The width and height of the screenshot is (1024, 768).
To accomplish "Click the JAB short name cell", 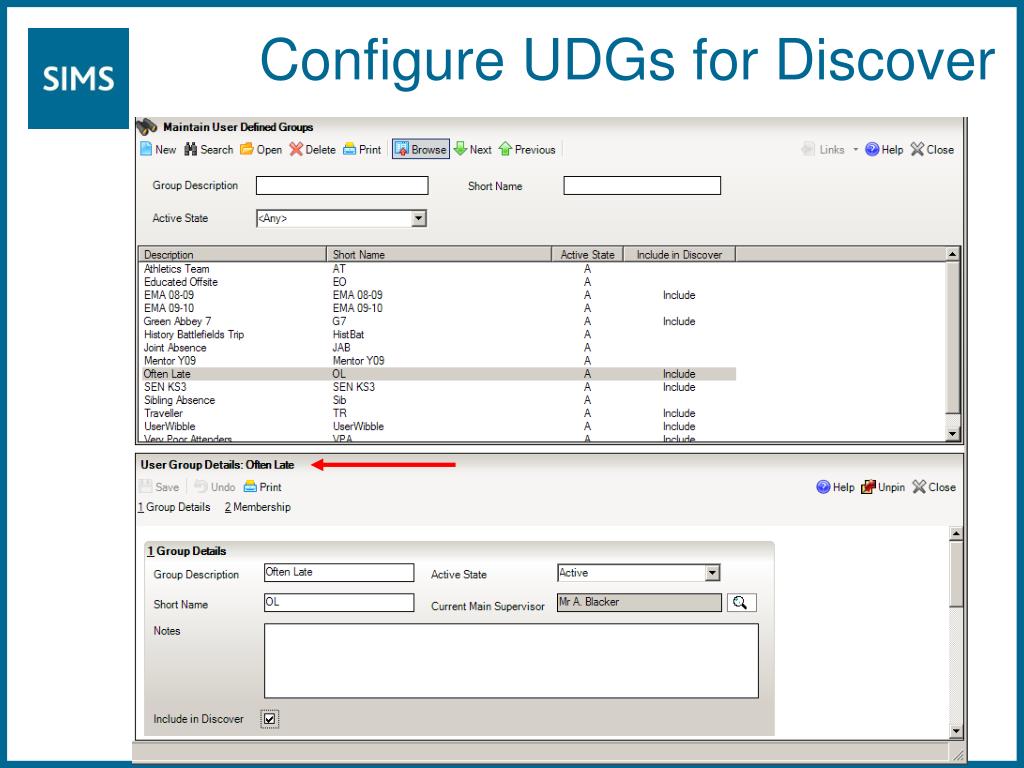I will [x=341, y=347].
